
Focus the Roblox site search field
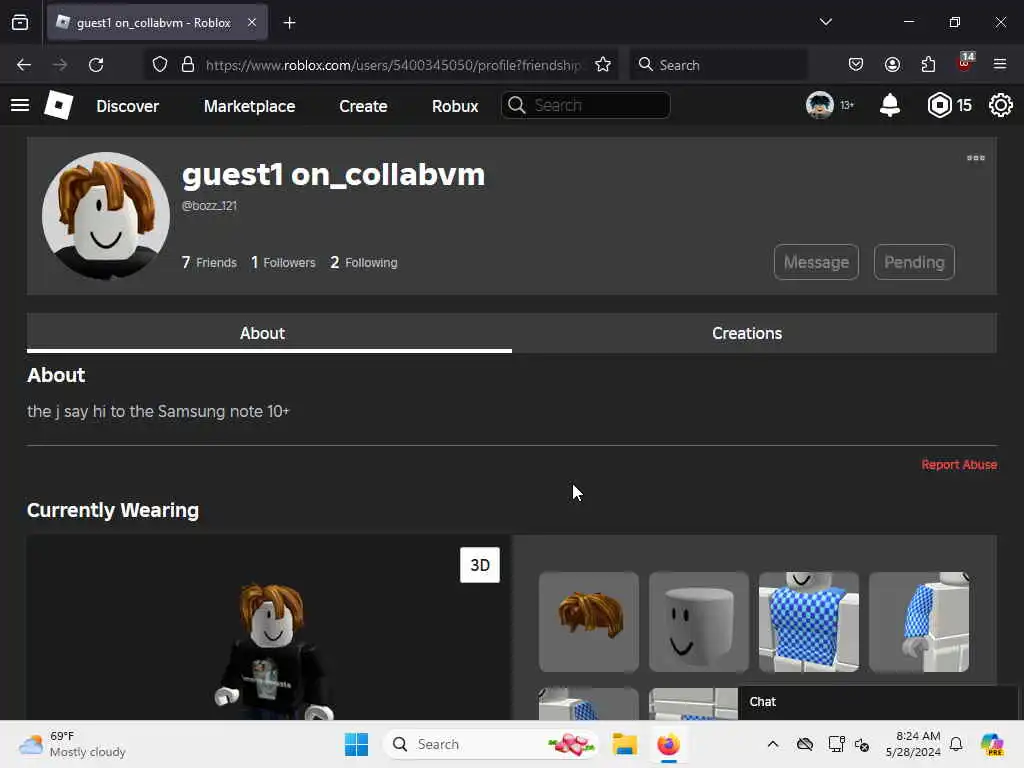[x=585, y=105]
